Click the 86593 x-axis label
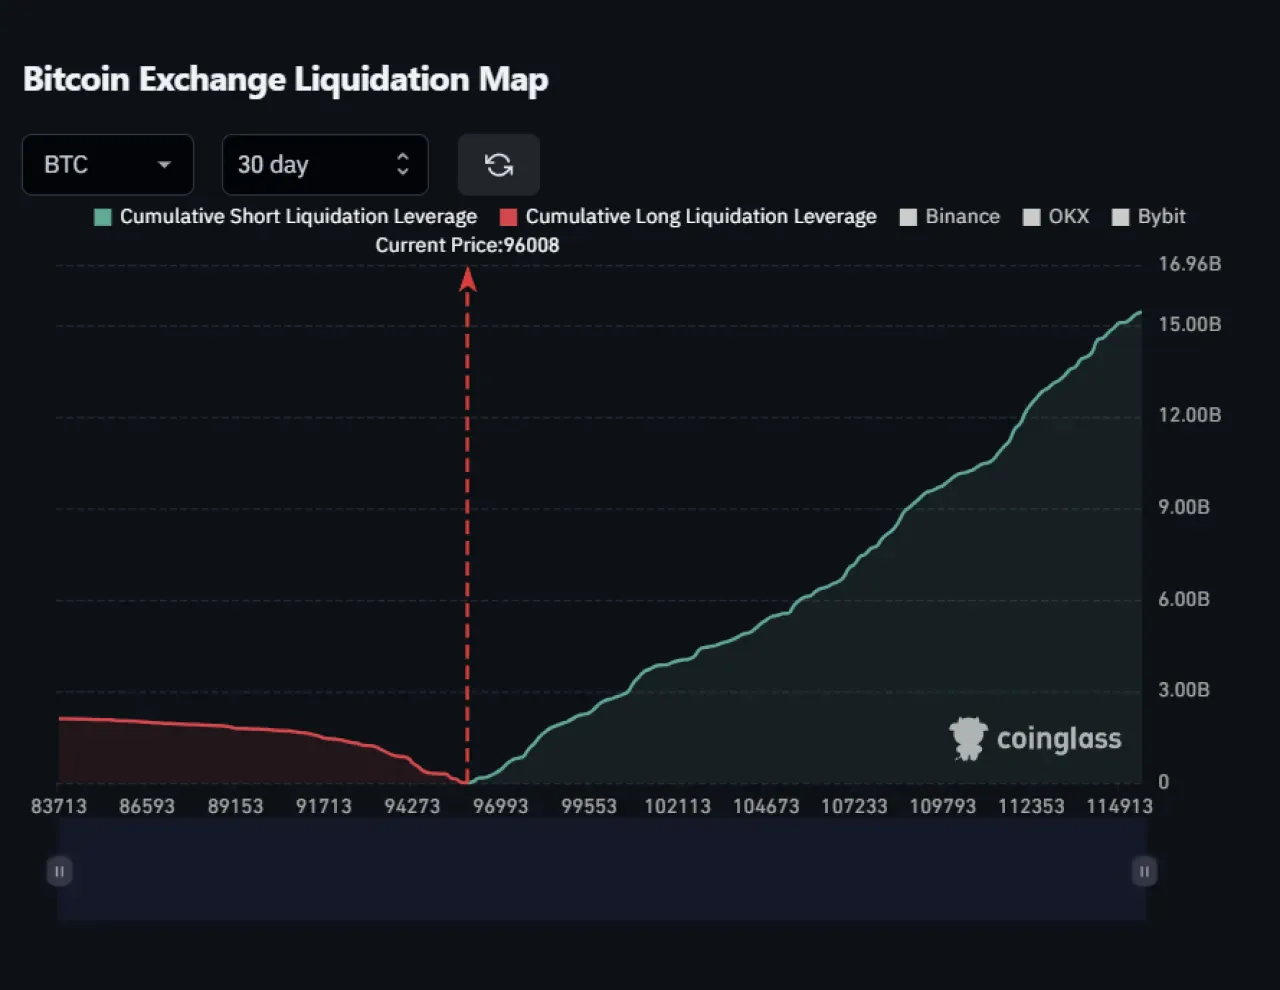Screen dimensions: 1280x990 [147, 806]
